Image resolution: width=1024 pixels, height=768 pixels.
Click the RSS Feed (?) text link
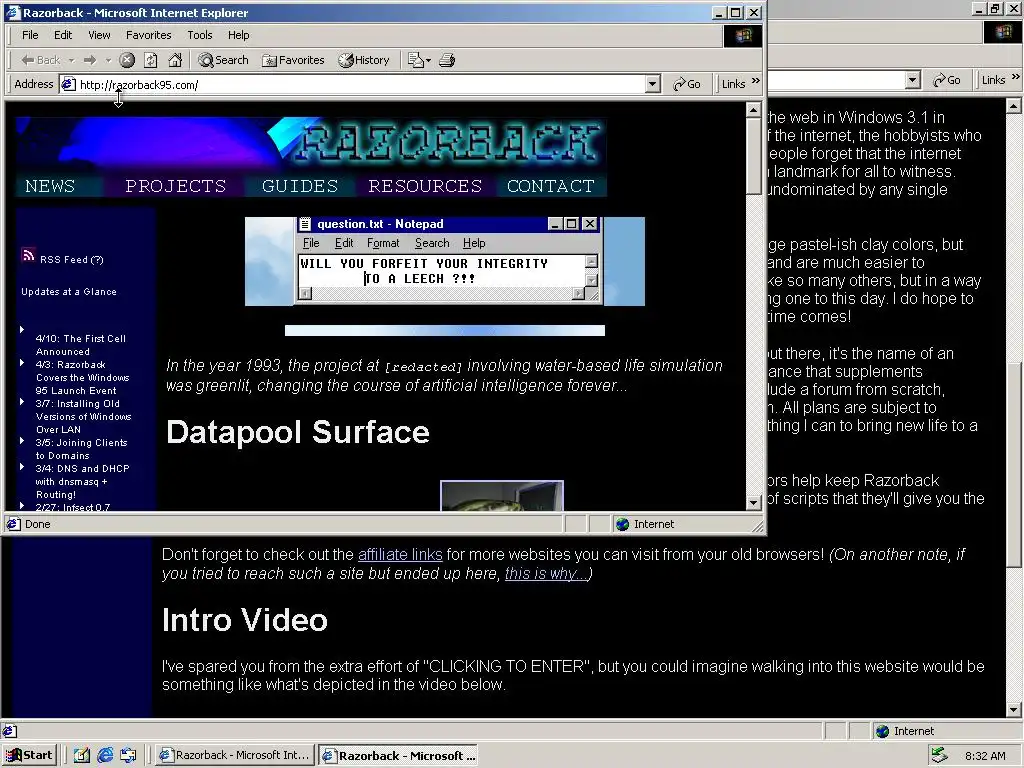(72, 259)
